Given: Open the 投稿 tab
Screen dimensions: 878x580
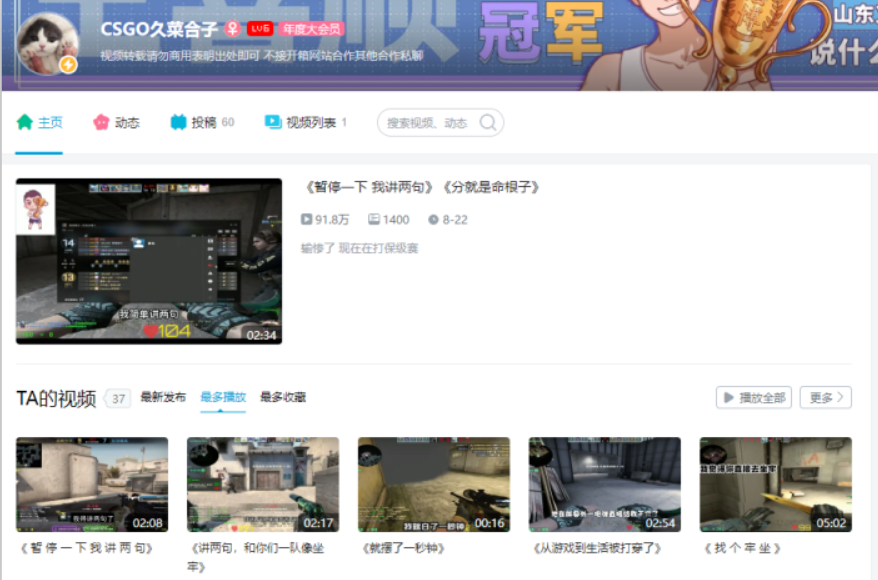Looking at the screenshot, I should 202,122.
